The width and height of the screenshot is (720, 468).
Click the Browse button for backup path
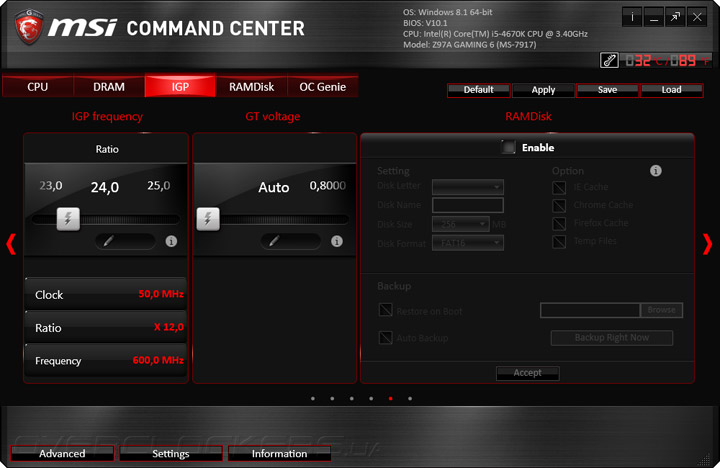662,310
